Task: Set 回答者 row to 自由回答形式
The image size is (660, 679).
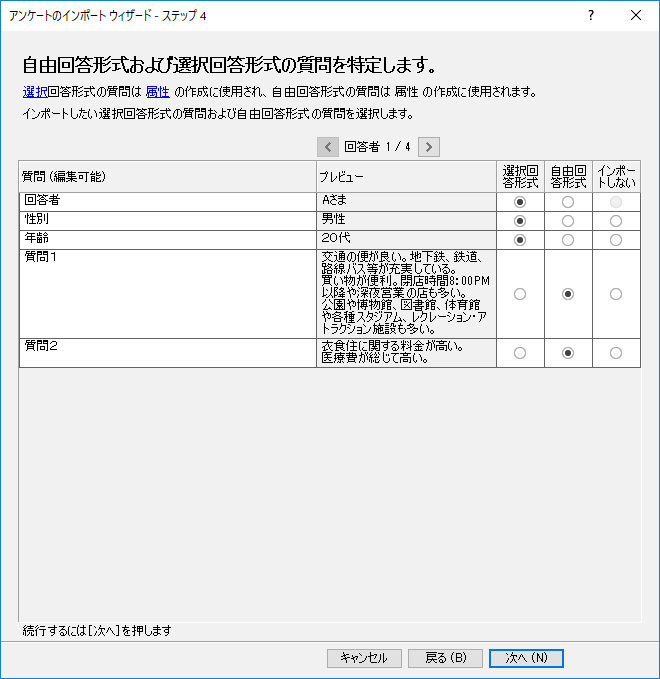Action: click(x=568, y=201)
